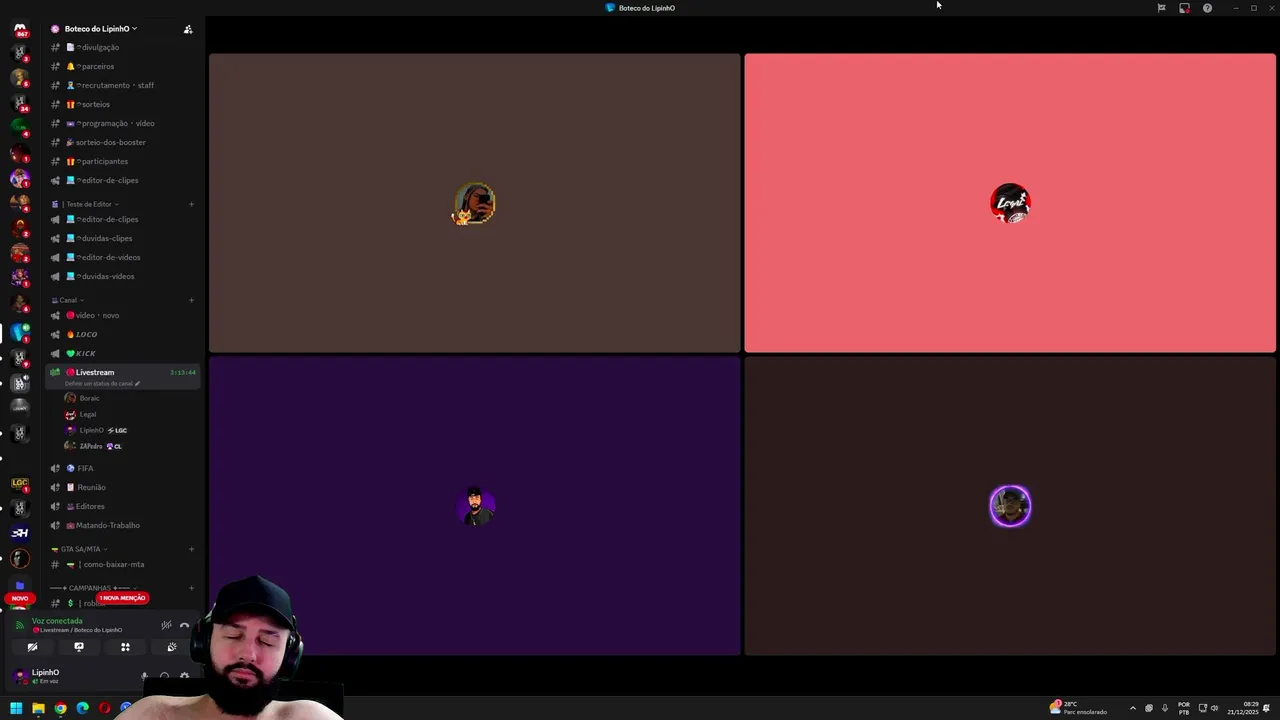Collapse GTA SA/MTA category

tap(79, 549)
